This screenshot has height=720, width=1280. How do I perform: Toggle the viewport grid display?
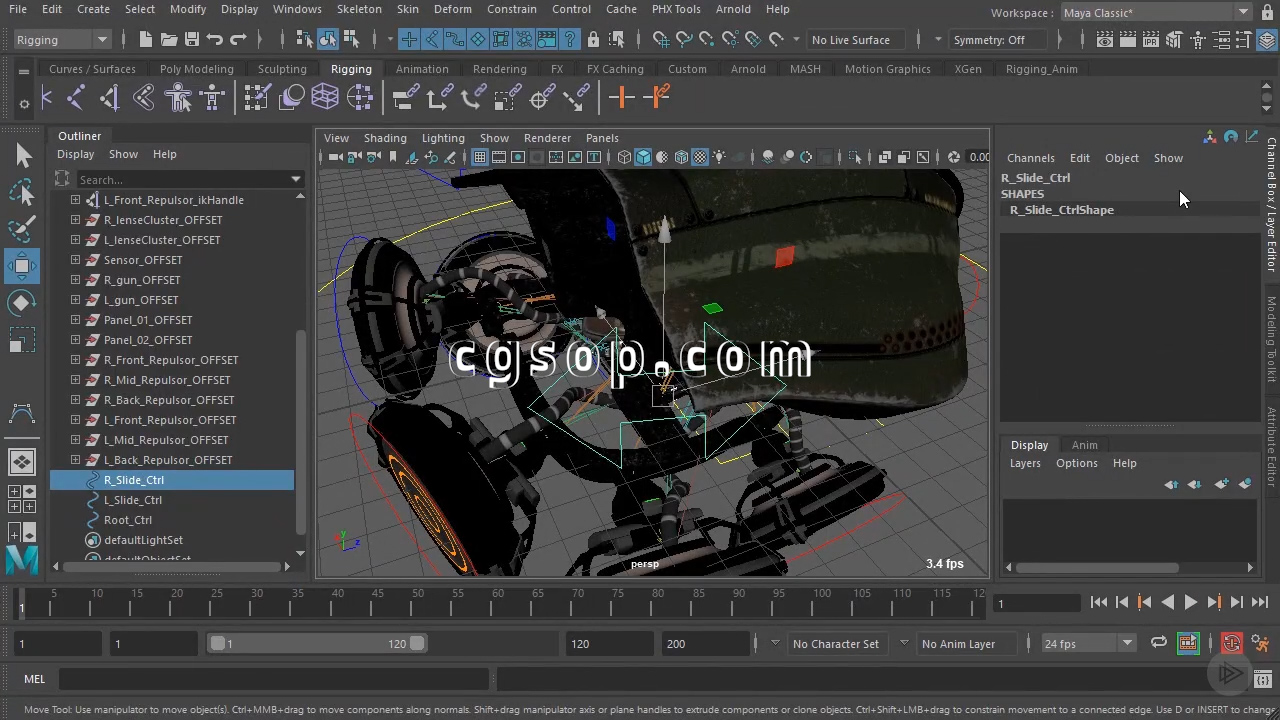tap(480, 157)
